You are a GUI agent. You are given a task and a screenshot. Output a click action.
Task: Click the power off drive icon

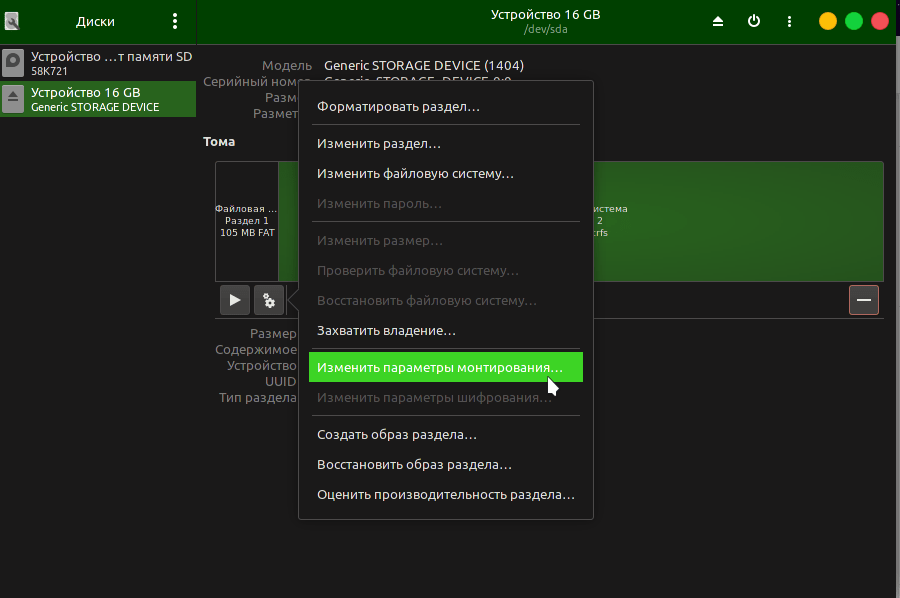(x=754, y=21)
